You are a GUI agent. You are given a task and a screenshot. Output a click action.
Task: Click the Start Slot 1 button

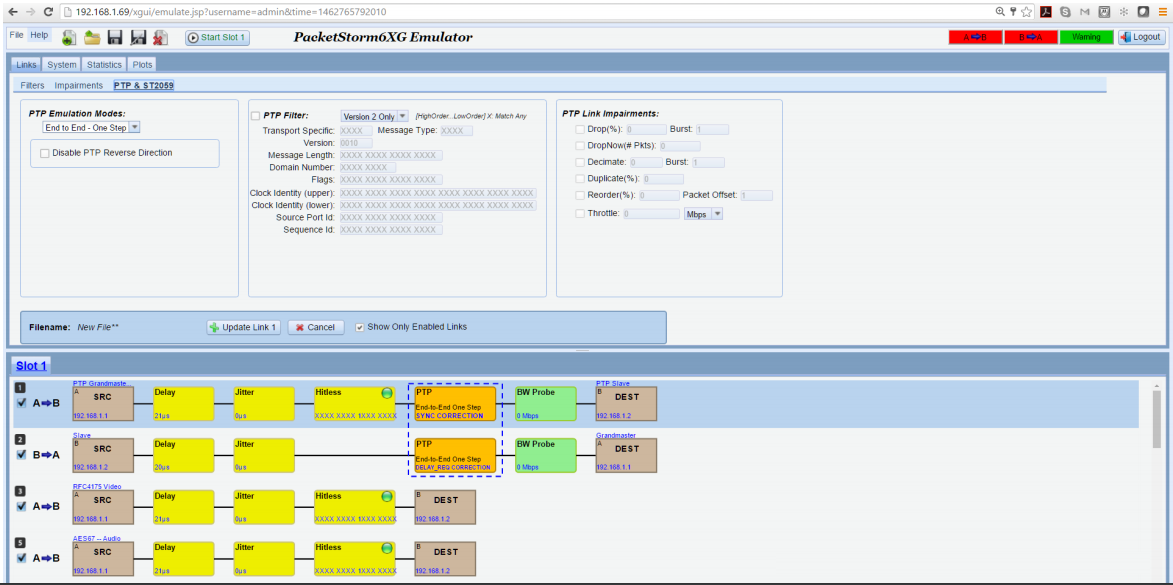217,37
